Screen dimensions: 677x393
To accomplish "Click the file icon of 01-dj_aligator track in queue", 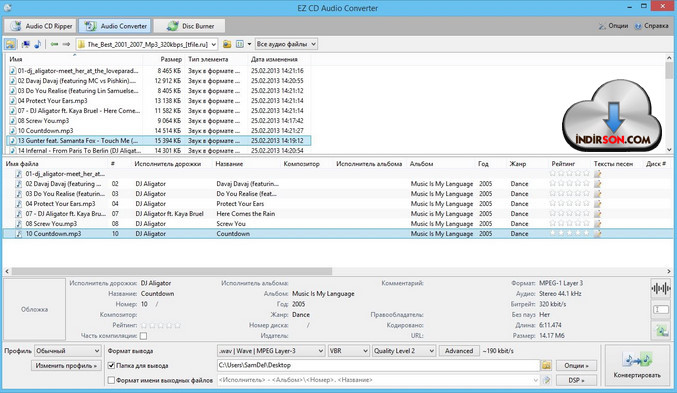I will pyautogui.click(x=19, y=174).
